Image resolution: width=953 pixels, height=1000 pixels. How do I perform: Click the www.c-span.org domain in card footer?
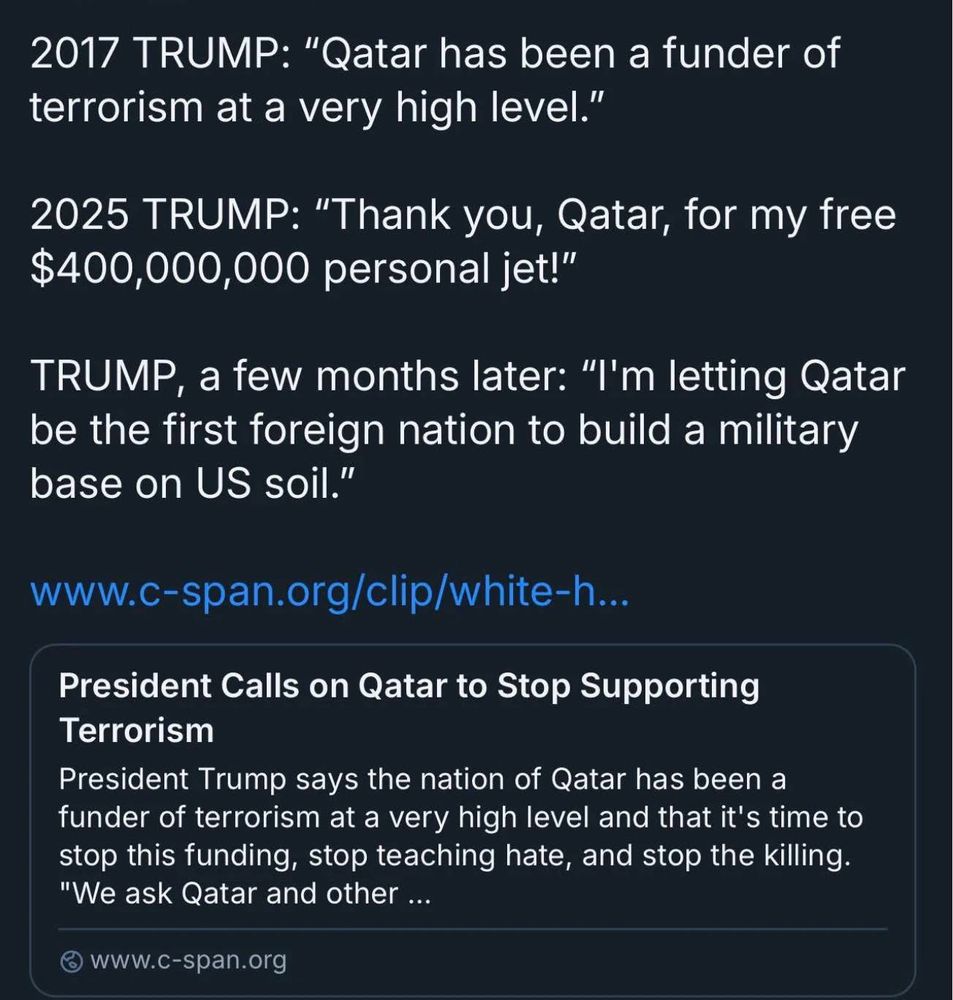188,962
